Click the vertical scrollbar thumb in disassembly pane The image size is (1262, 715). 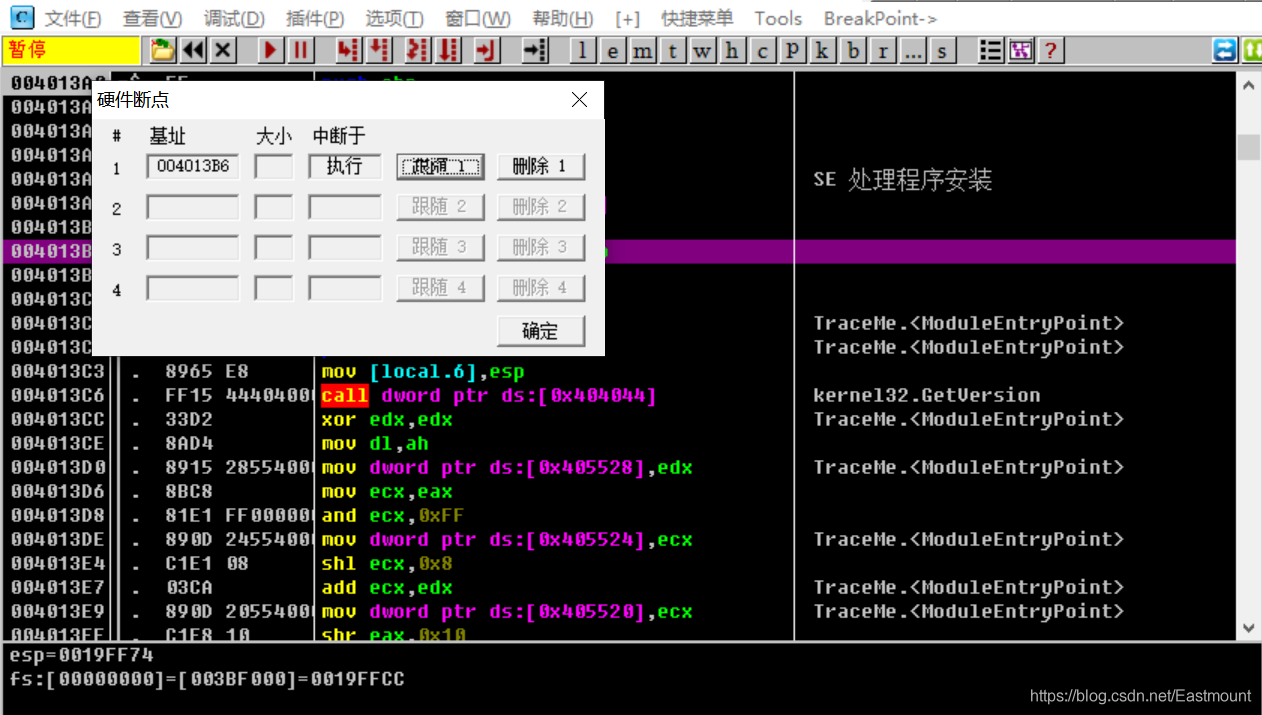coord(1249,147)
